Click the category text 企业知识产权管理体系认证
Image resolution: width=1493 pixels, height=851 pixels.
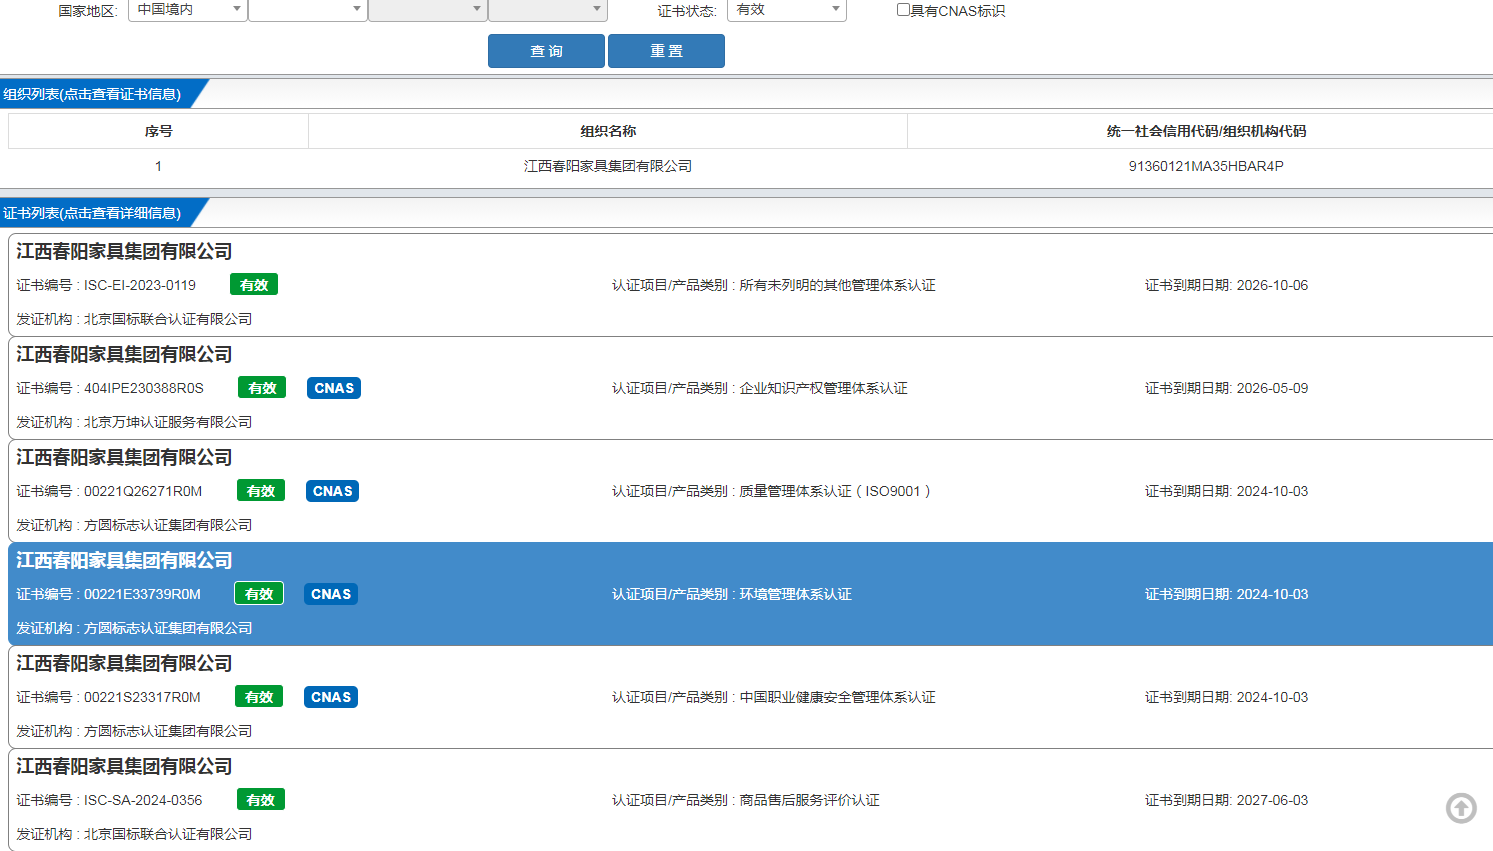(823, 388)
